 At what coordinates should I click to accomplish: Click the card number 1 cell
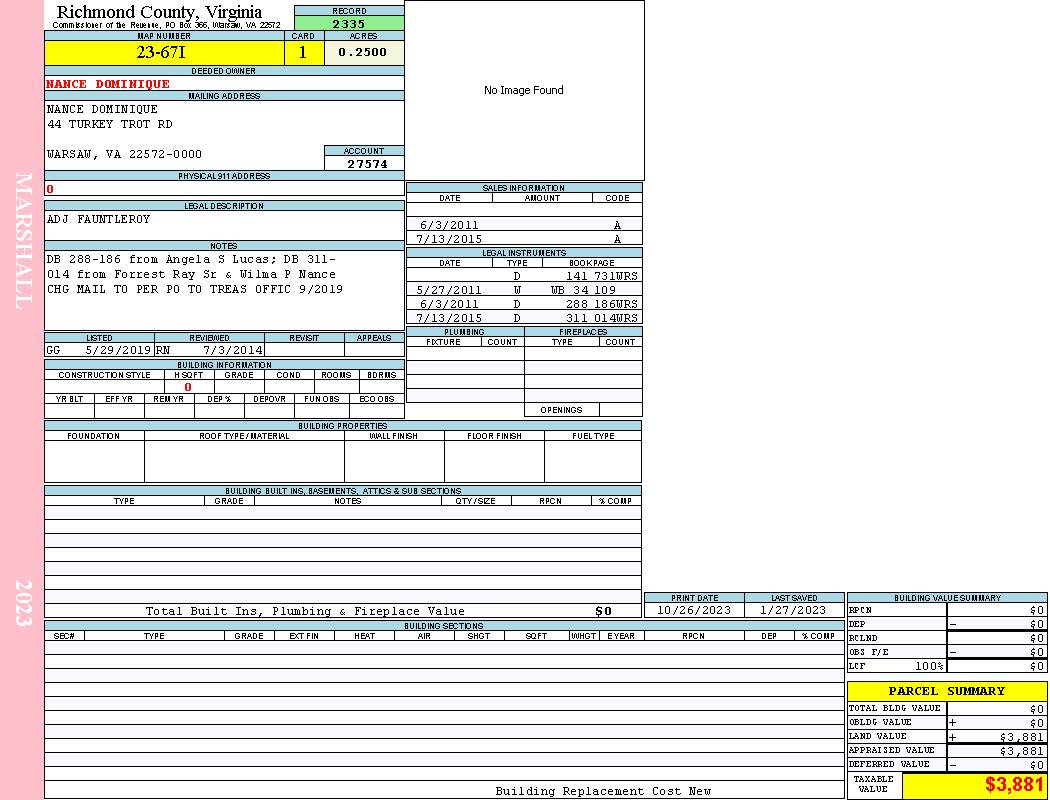coord(303,53)
